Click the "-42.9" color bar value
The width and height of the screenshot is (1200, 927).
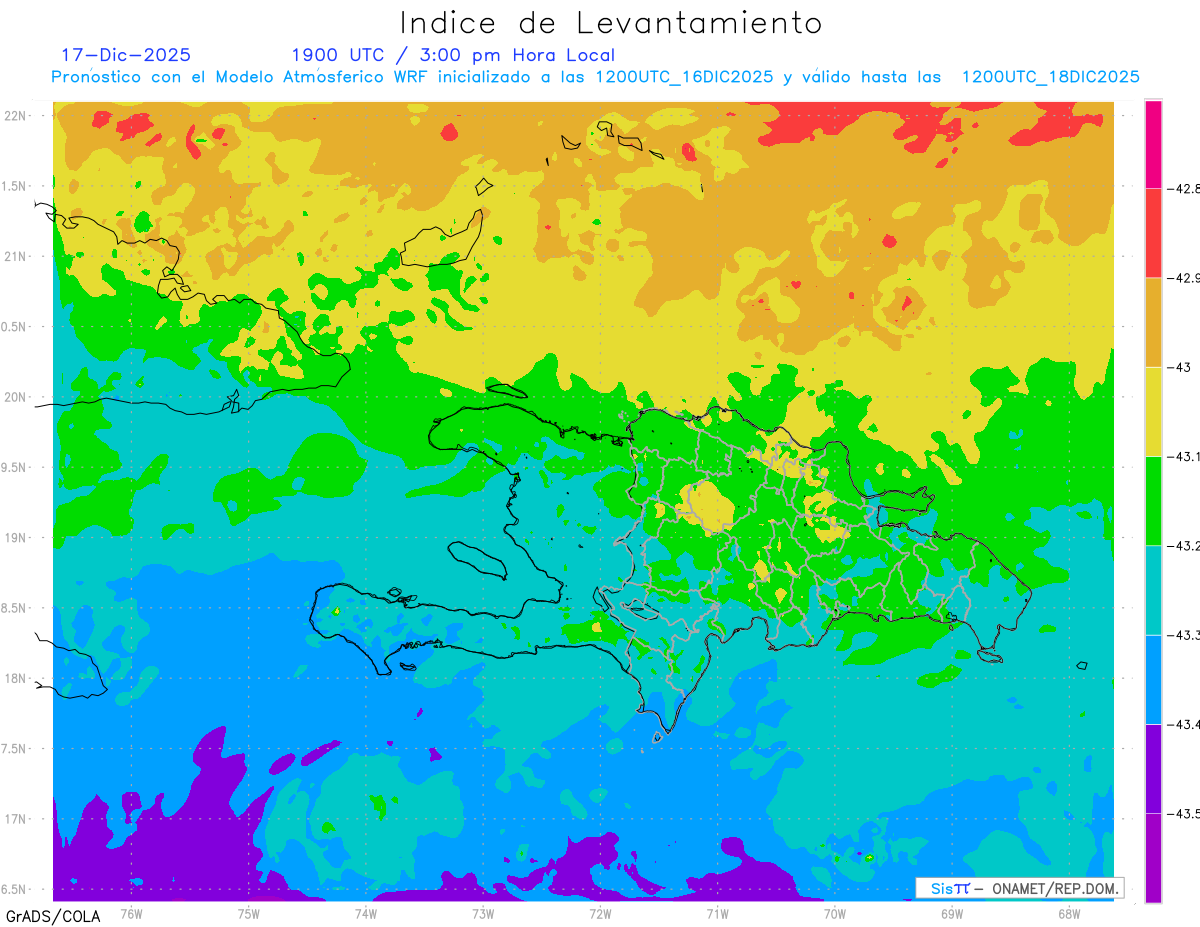tap(1182, 278)
